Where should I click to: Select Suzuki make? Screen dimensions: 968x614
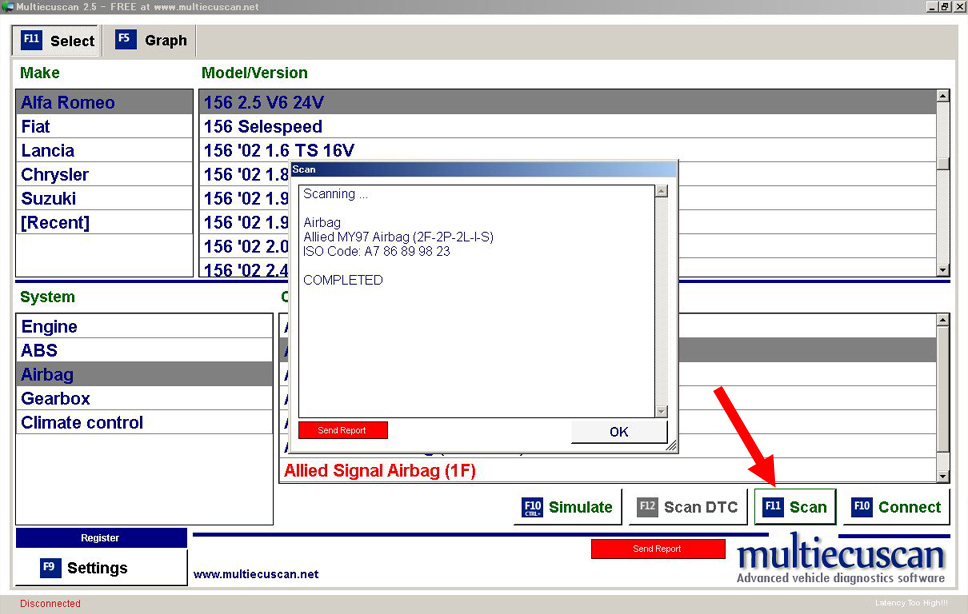tap(104, 199)
